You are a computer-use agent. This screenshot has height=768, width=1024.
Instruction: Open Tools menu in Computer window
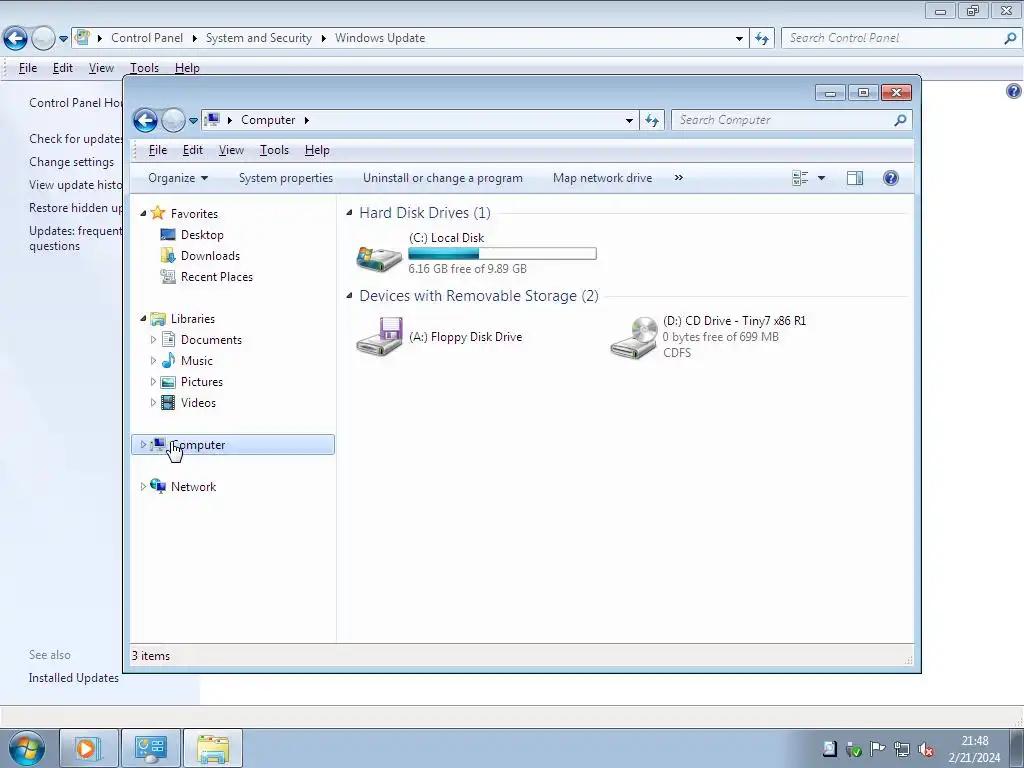pyautogui.click(x=274, y=150)
